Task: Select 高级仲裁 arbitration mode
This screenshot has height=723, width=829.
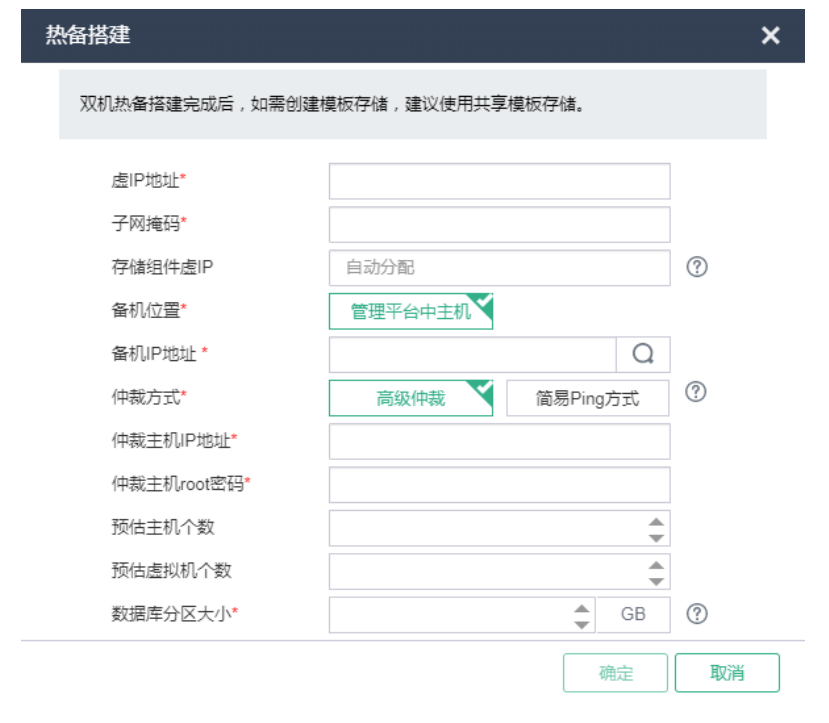Action: tap(411, 398)
